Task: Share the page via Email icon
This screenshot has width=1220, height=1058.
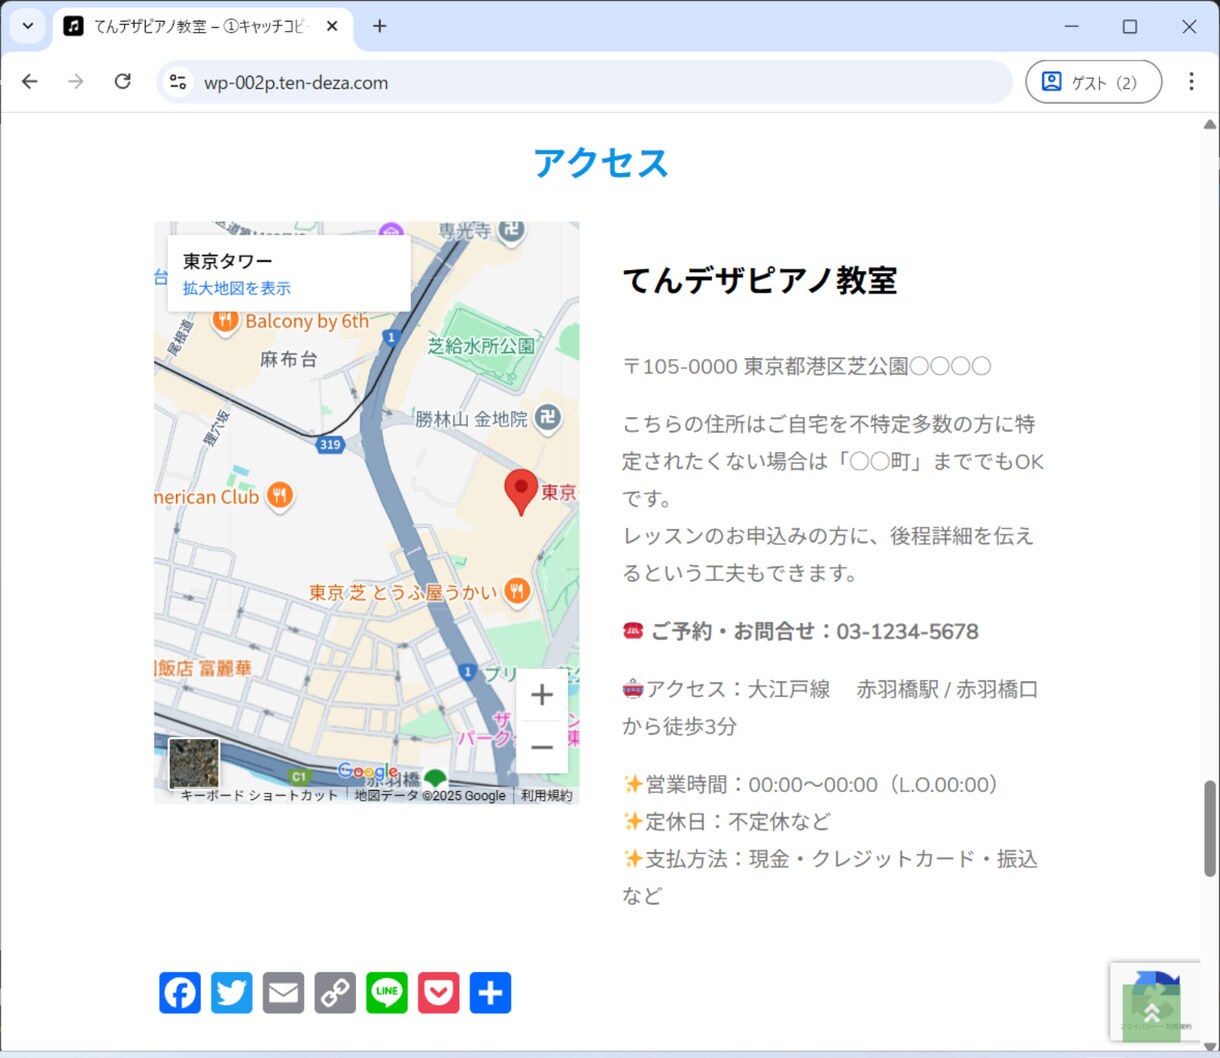Action: pos(283,993)
